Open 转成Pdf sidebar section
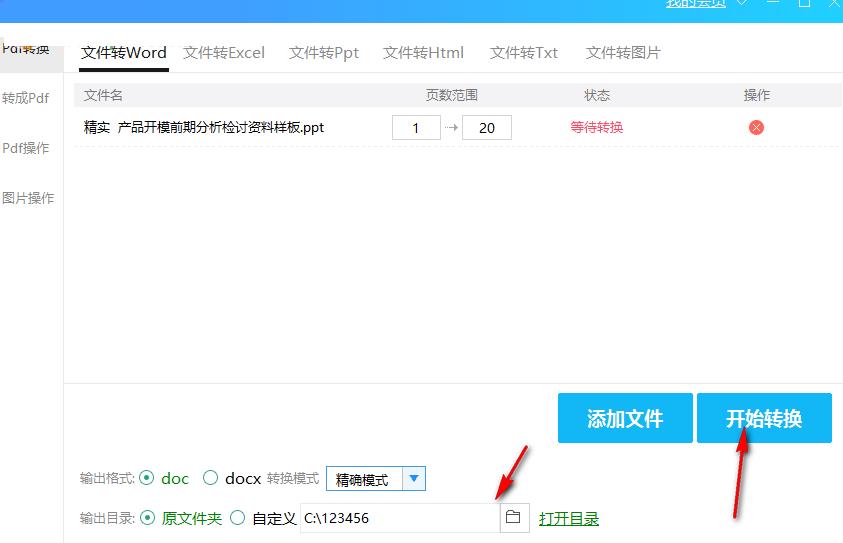Screen dimensions: 843x543 click(x=25, y=98)
